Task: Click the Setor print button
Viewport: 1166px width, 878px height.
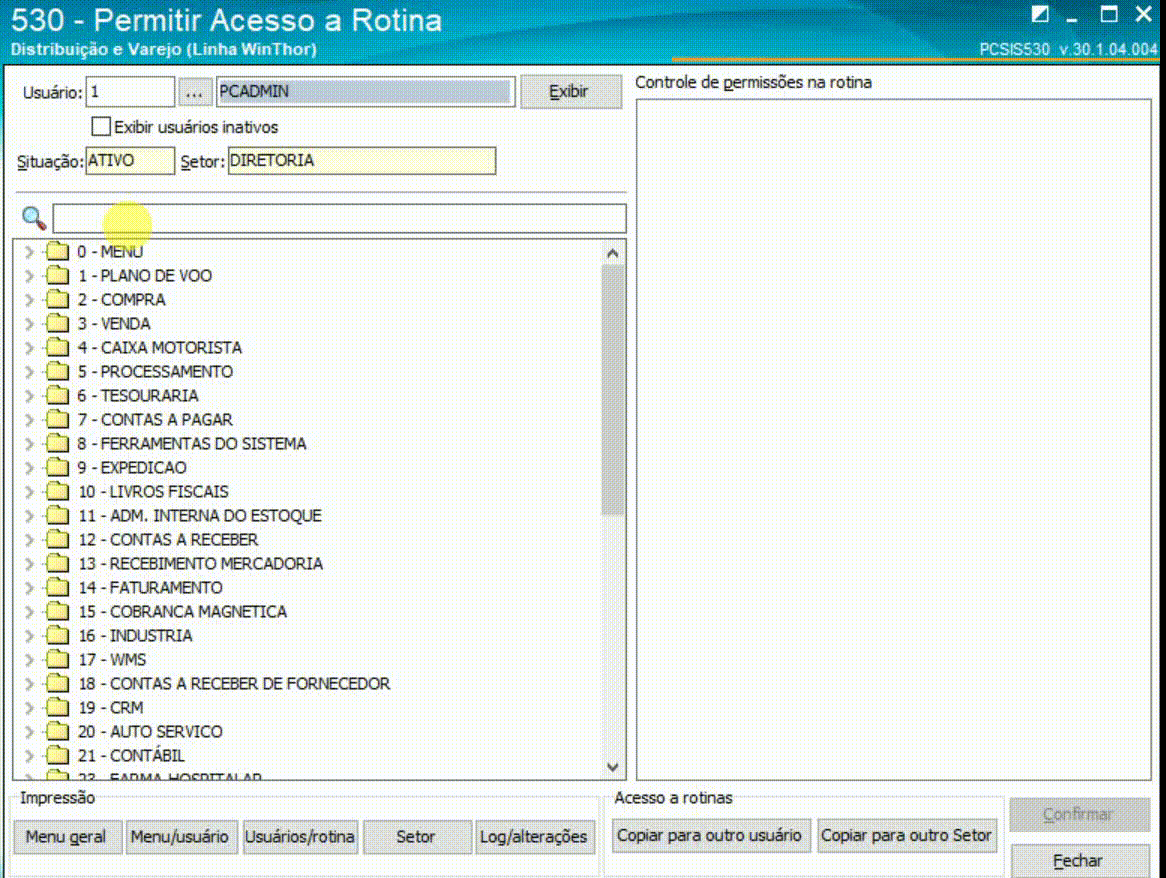Action: (x=416, y=837)
